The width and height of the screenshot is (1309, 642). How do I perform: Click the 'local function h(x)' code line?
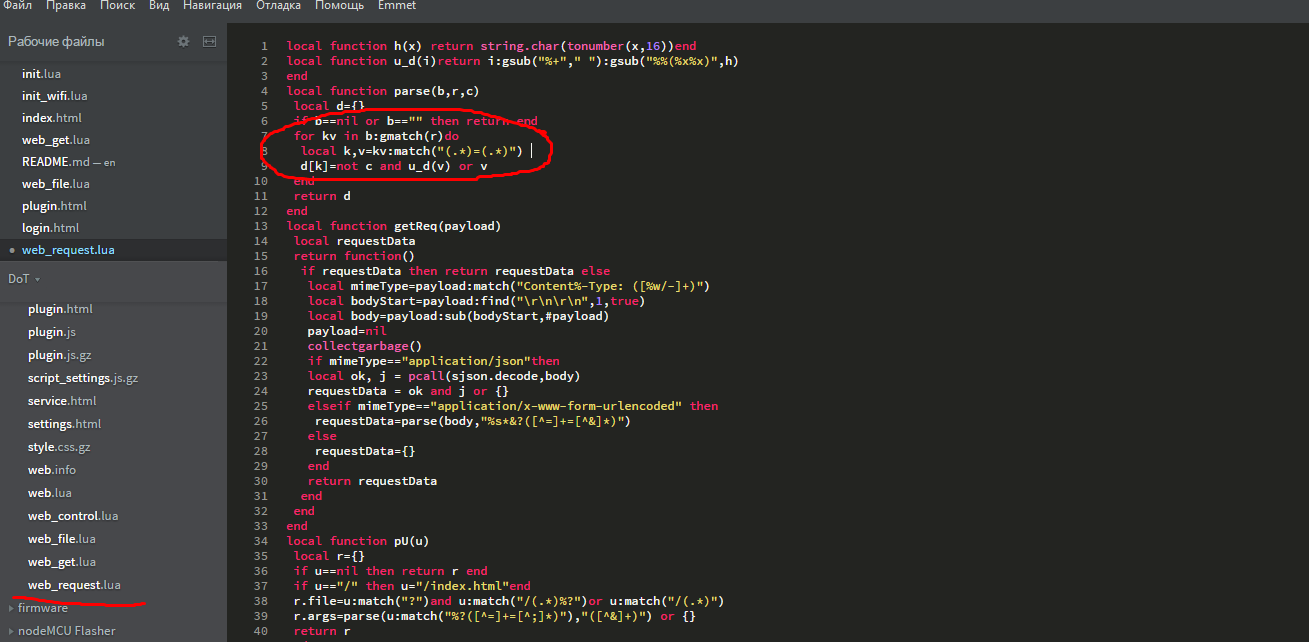pos(491,46)
